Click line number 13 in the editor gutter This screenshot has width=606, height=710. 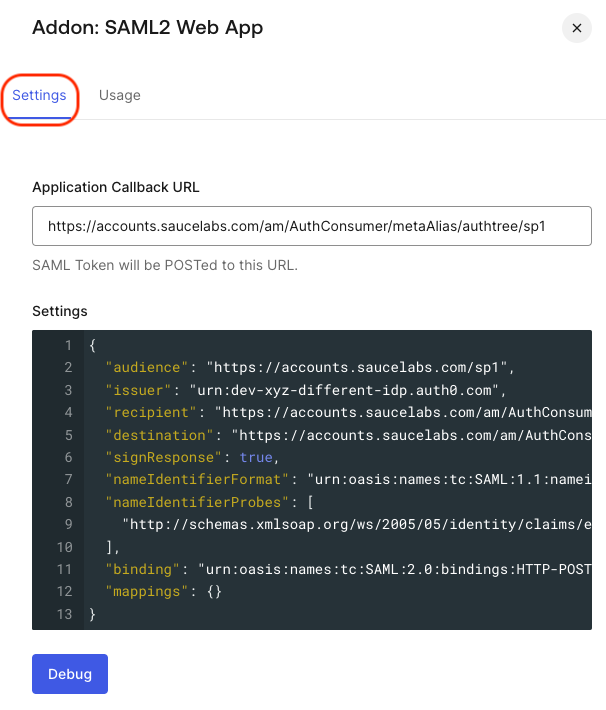[64, 614]
